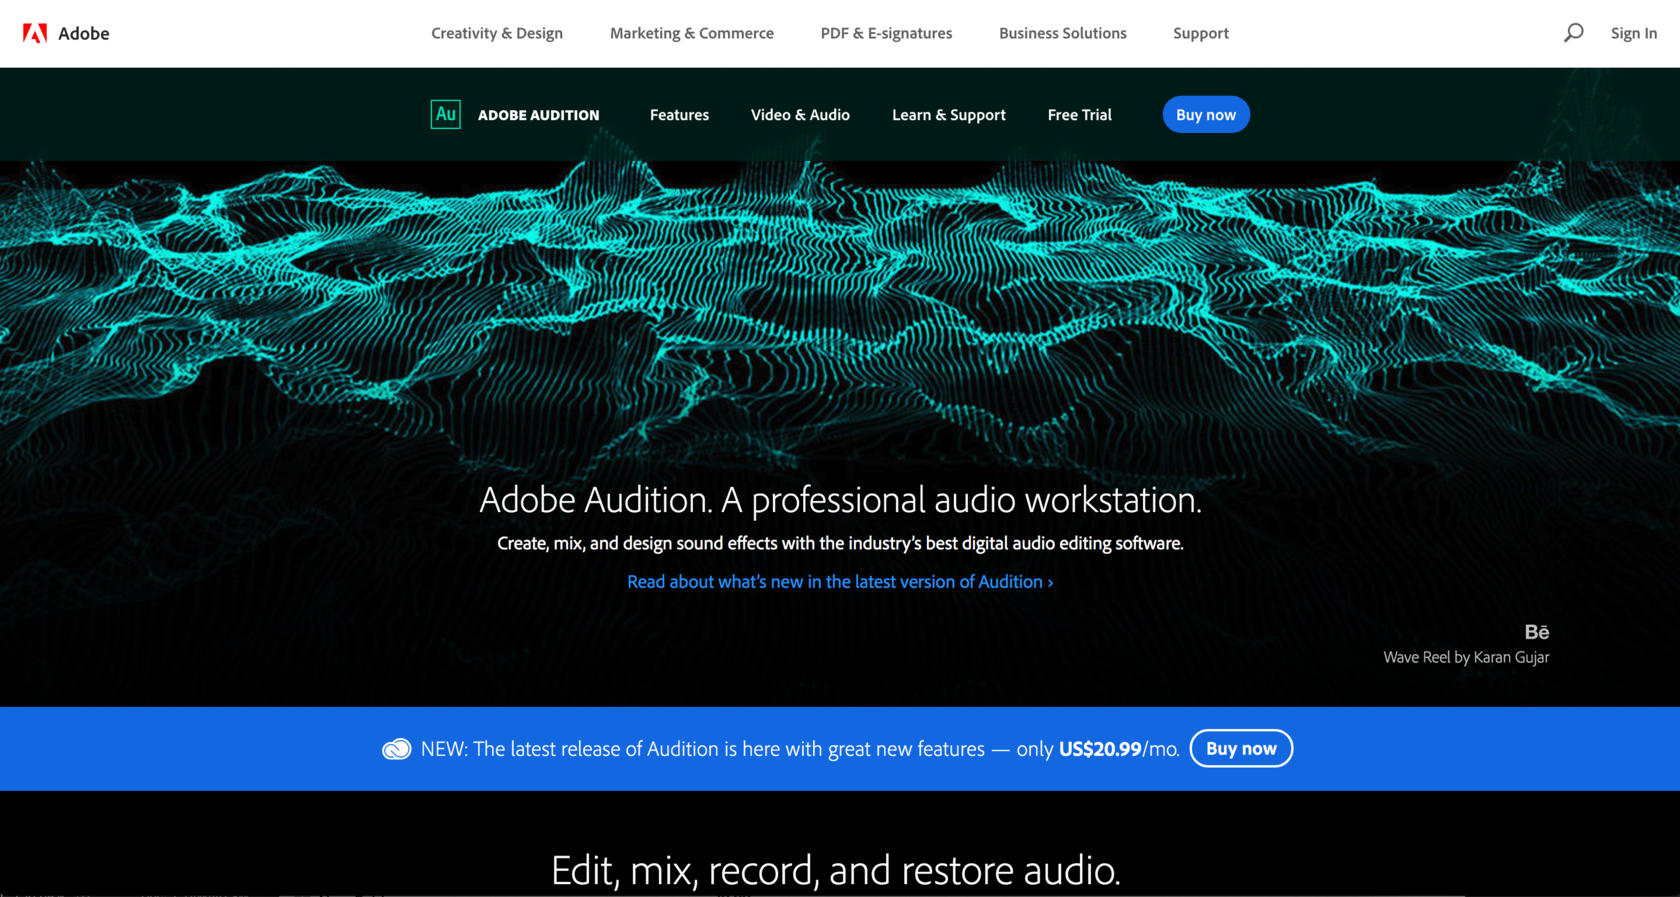This screenshot has height=897, width=1680.
Task: Click the Creative Cloud icon in blue banner
Action: (x=397, y=749)
